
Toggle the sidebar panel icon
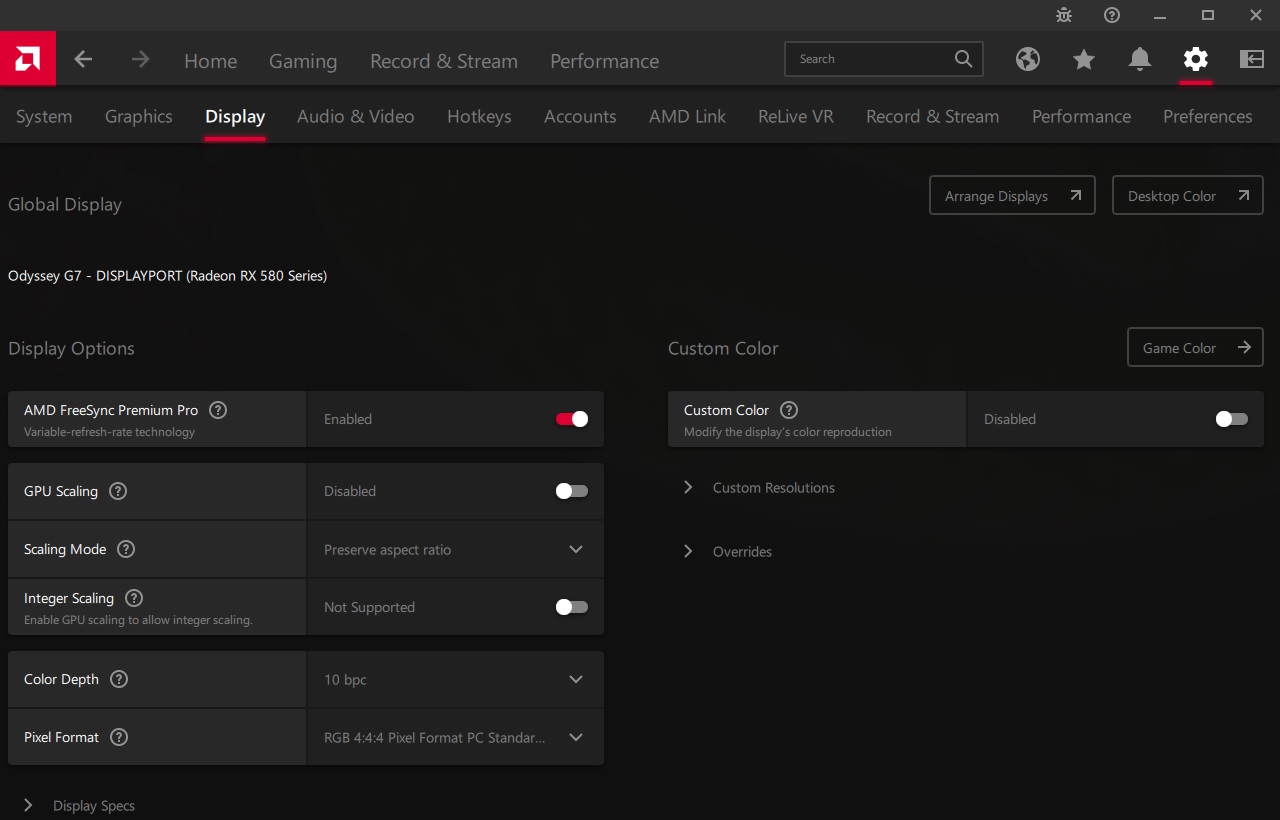(1251, 59)
